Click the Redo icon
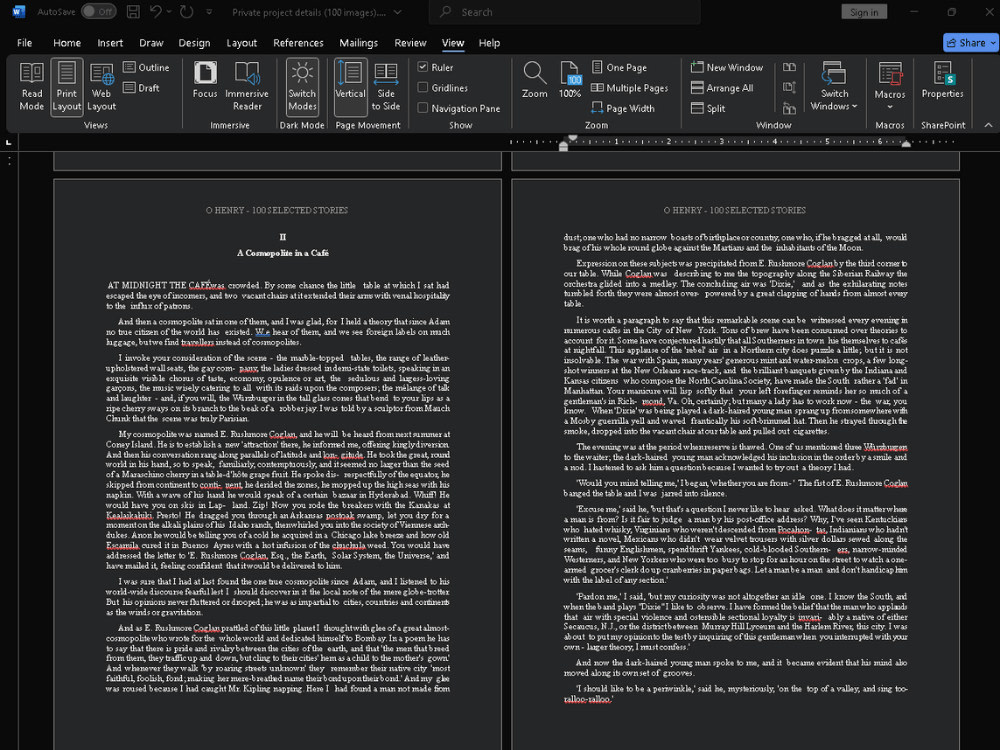Image resolution: width=1000 pixels, height=750 pixels. pos(186,11)
